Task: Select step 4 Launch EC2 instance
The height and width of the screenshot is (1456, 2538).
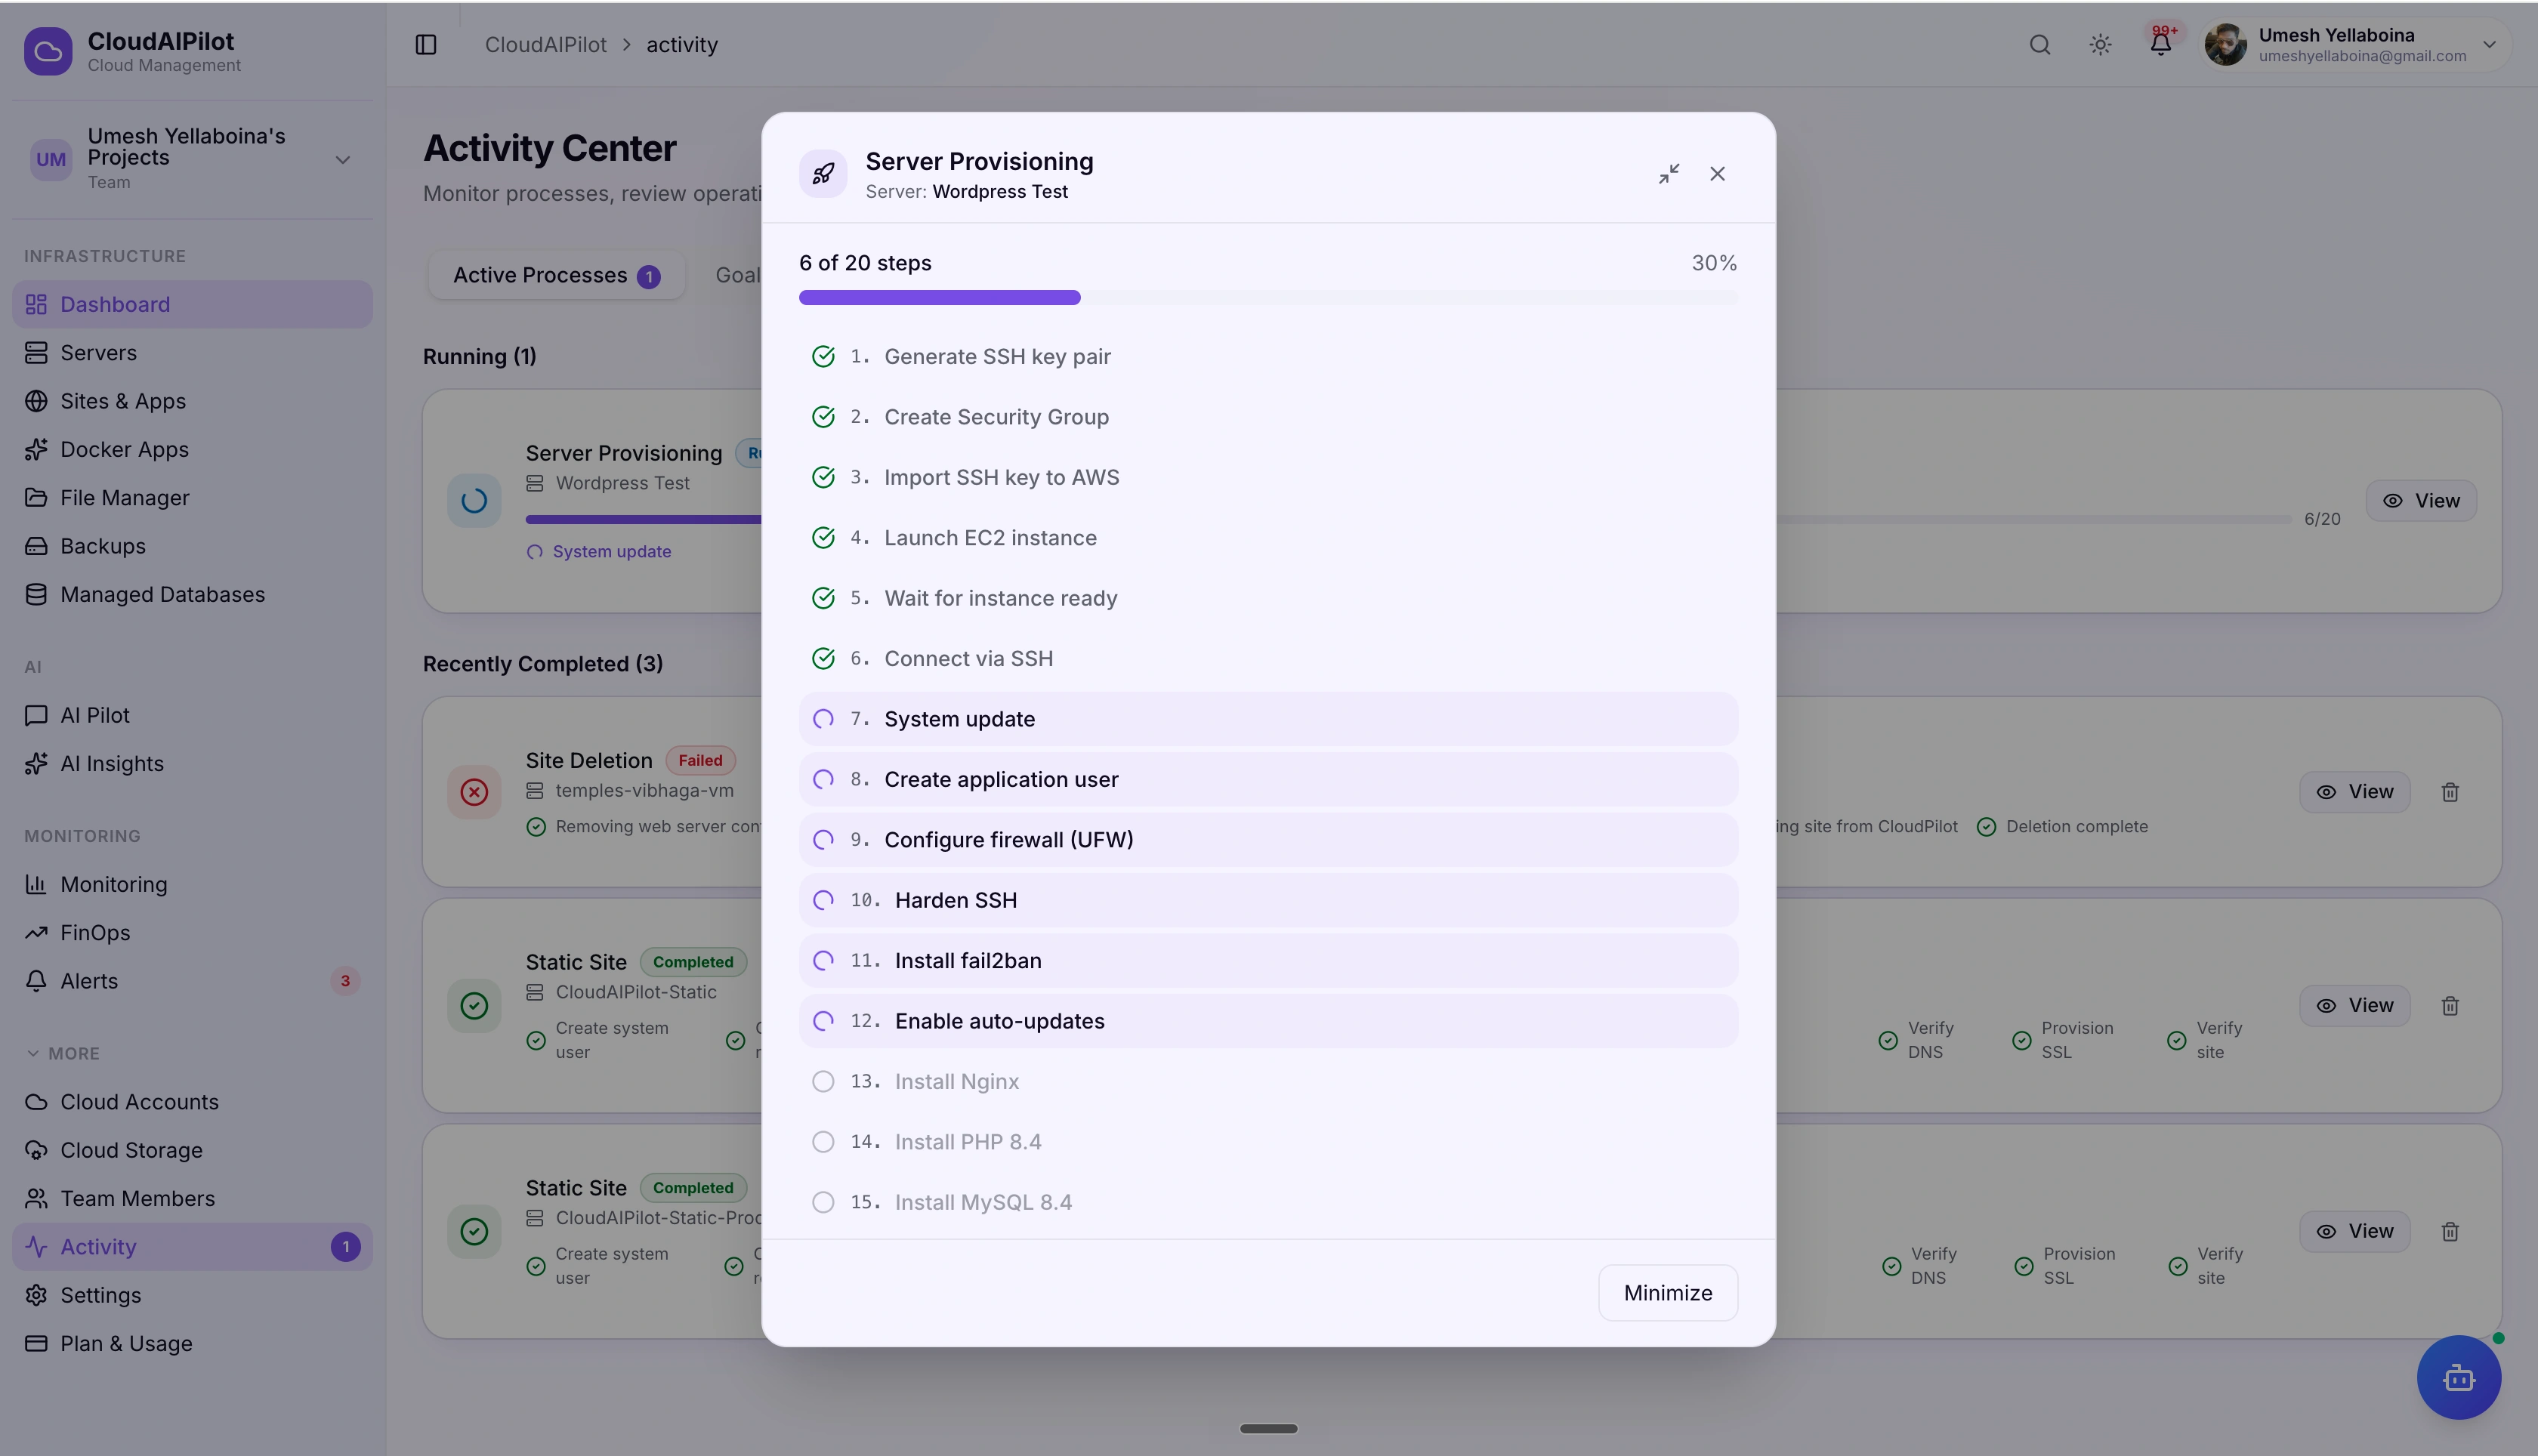Action: (1268, 538)
